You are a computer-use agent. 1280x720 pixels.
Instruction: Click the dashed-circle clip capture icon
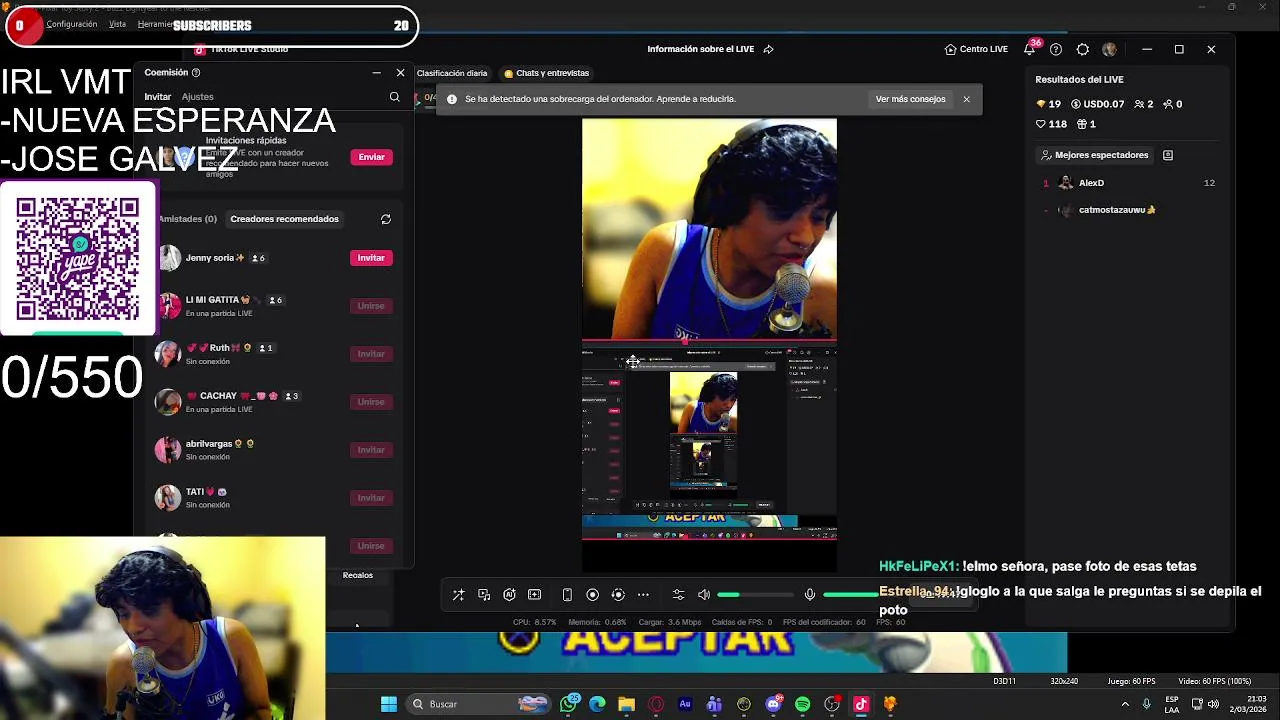[618, 595]
